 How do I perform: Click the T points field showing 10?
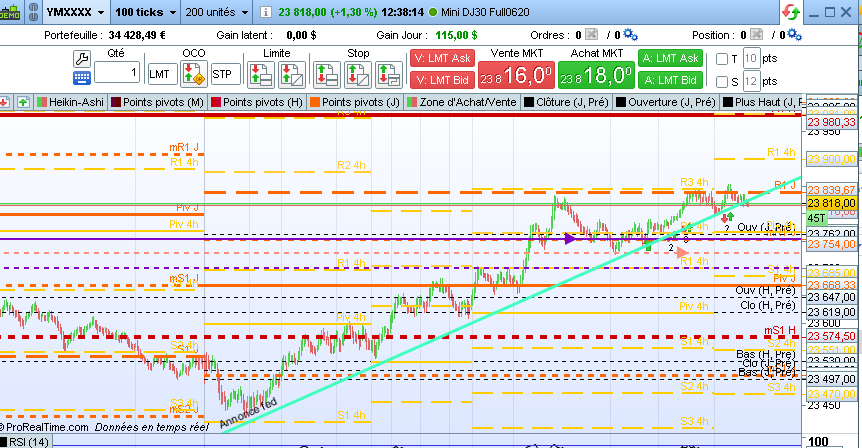coord(751,58)
